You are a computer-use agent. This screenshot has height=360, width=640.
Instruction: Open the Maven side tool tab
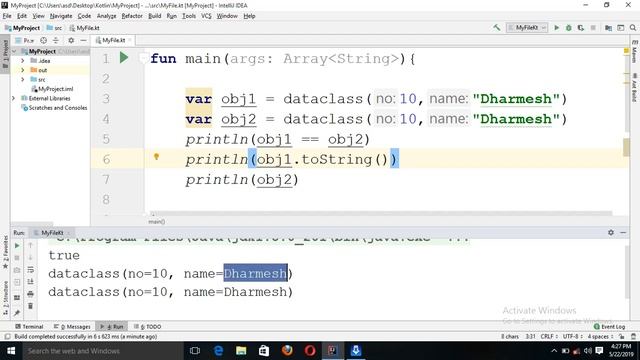[634, 51]
